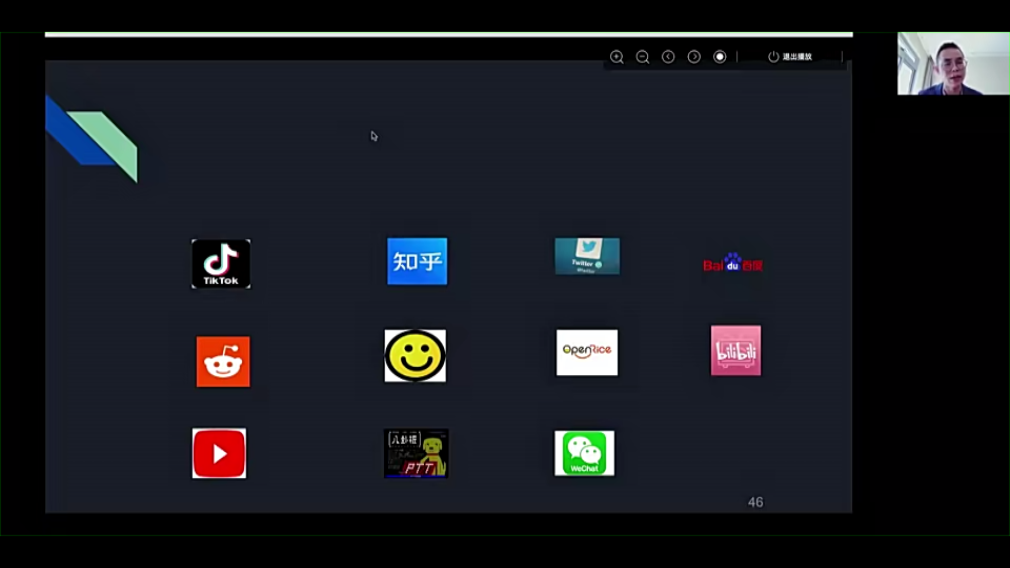Open the OpenRice logo
Viewport: 1010px width, 568px height.
[587, 352]
